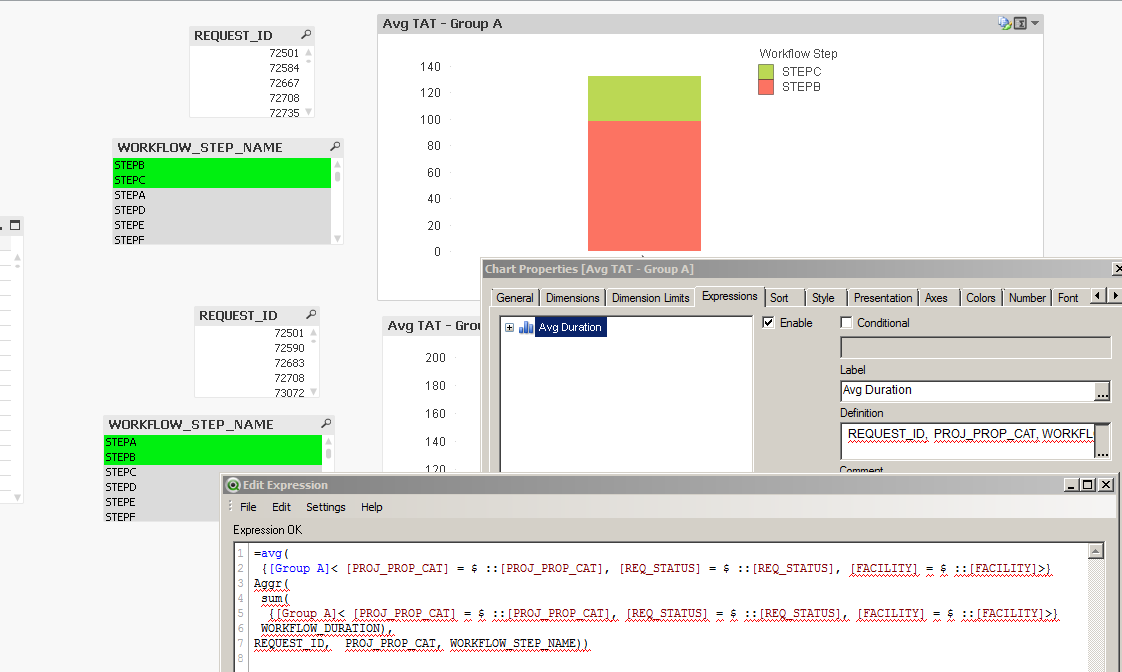Switch to the Dimensions tab
Viewport: 1122px width, 672px height.
point(572,298)
